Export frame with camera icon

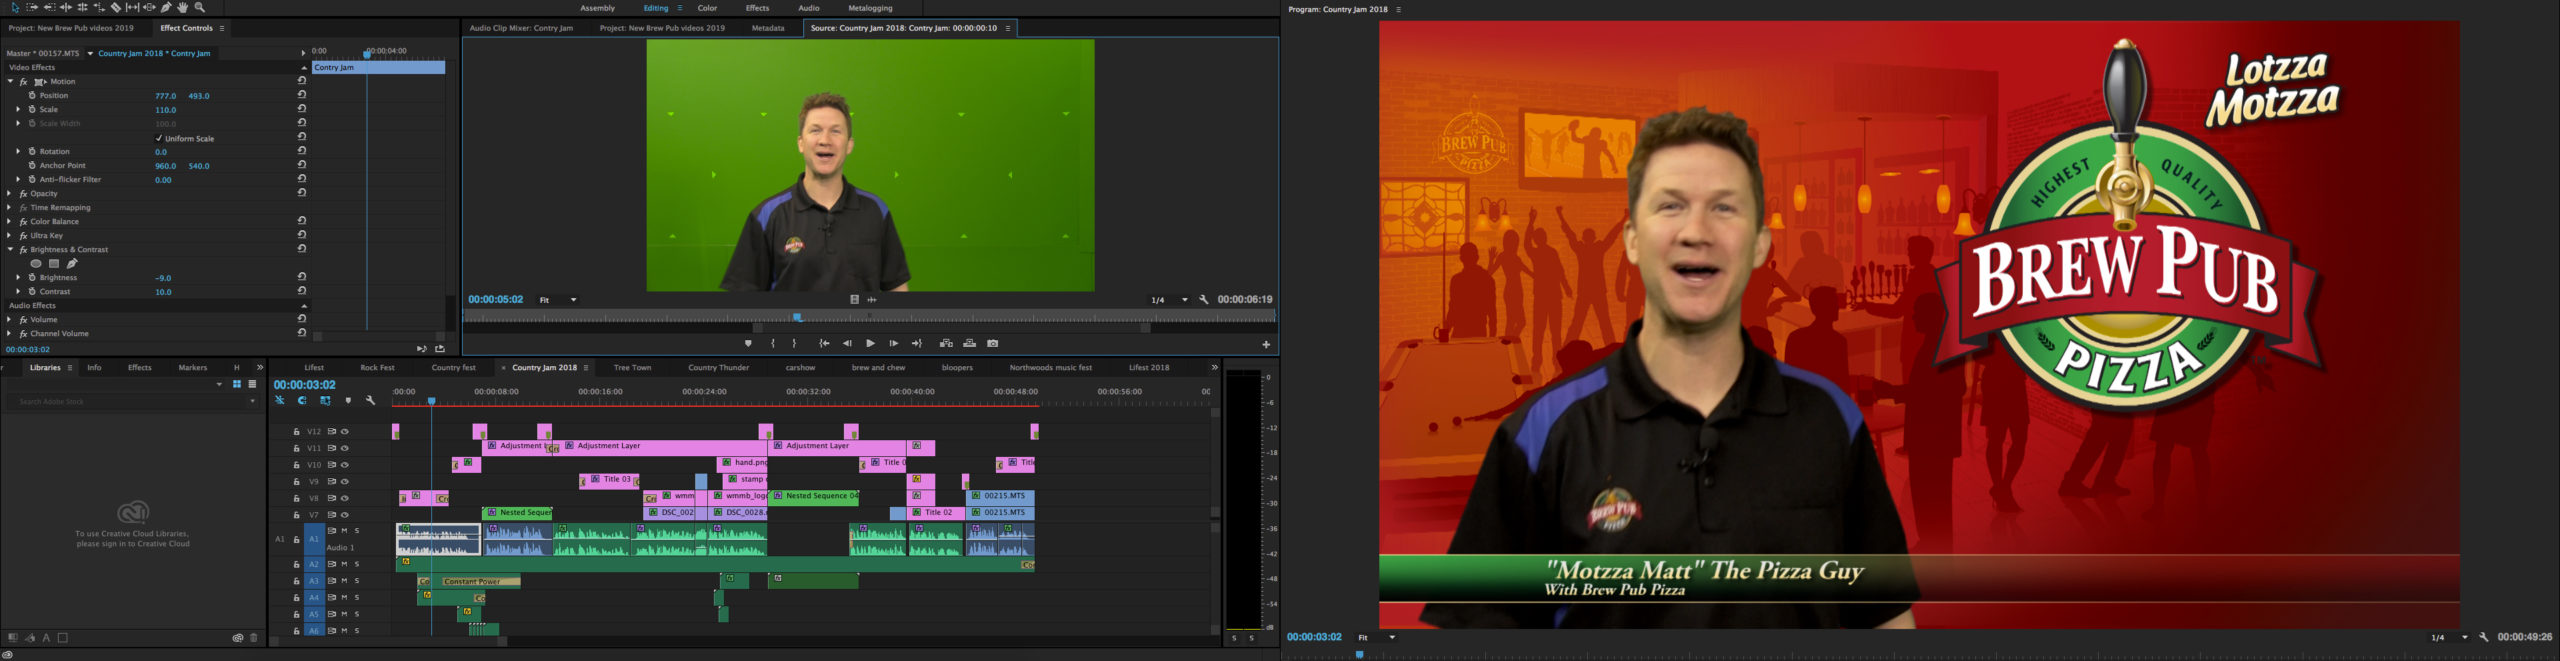(993, 343)
